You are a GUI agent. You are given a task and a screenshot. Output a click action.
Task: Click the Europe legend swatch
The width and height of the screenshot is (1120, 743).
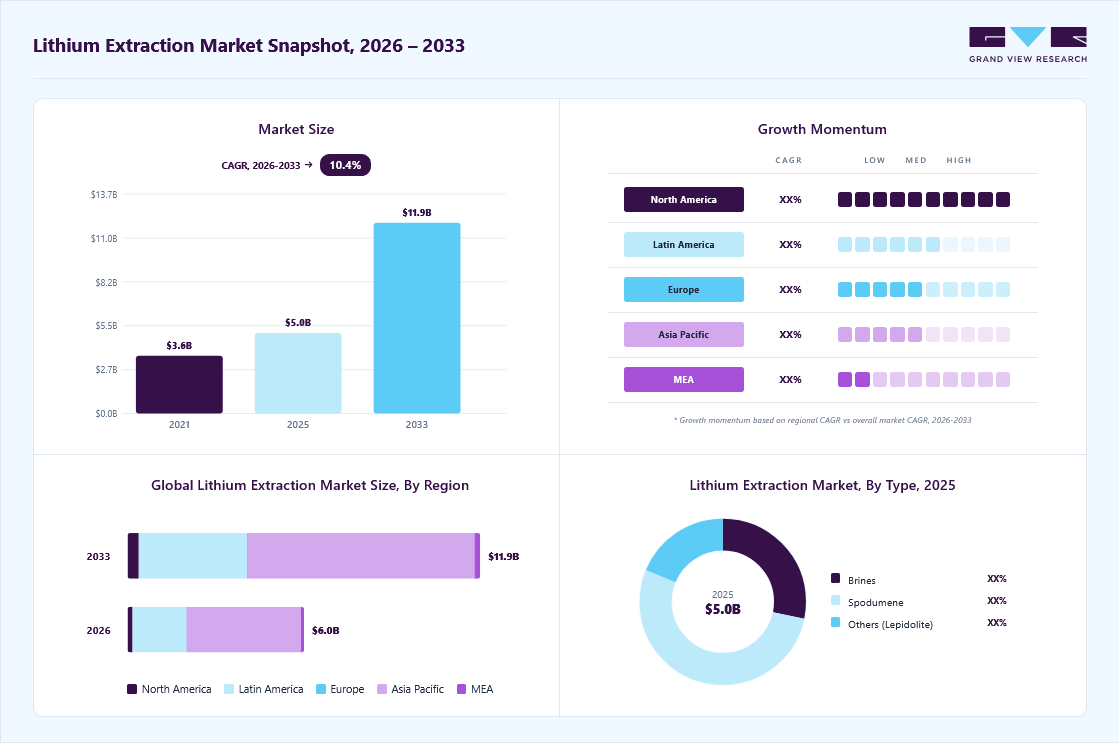click(321, 689)
